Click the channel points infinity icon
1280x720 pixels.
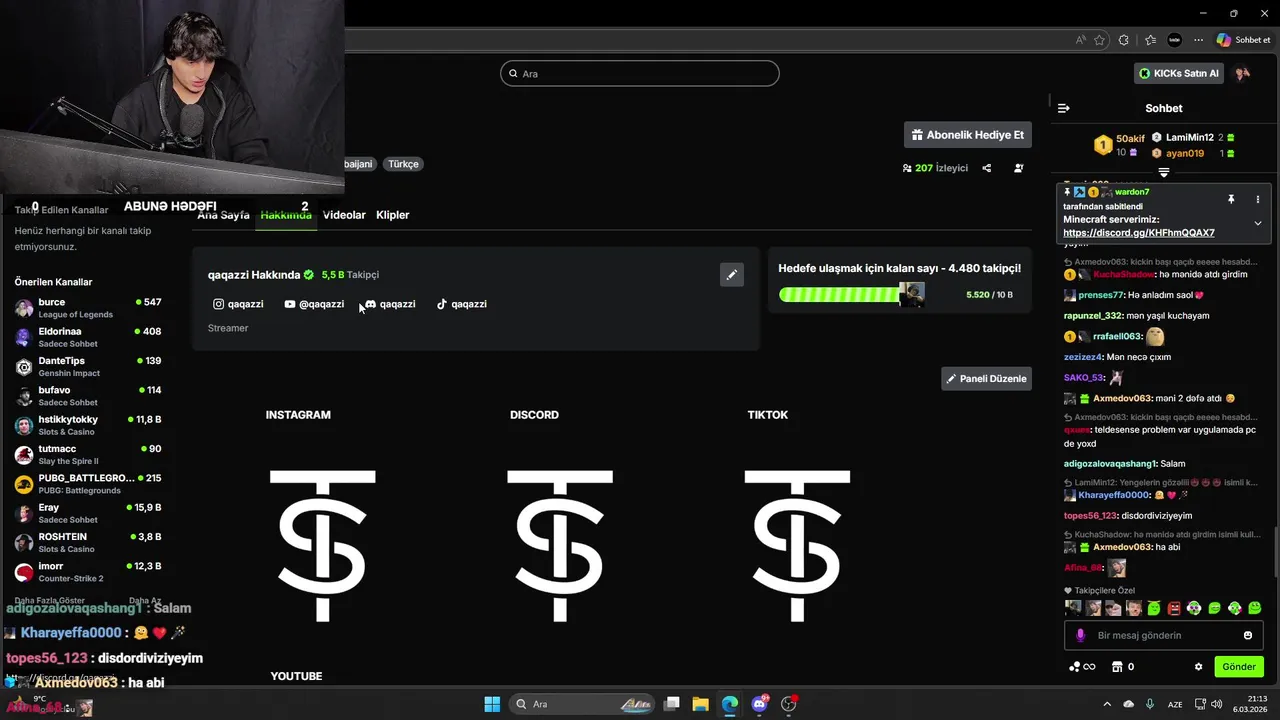click(1082, 667)
